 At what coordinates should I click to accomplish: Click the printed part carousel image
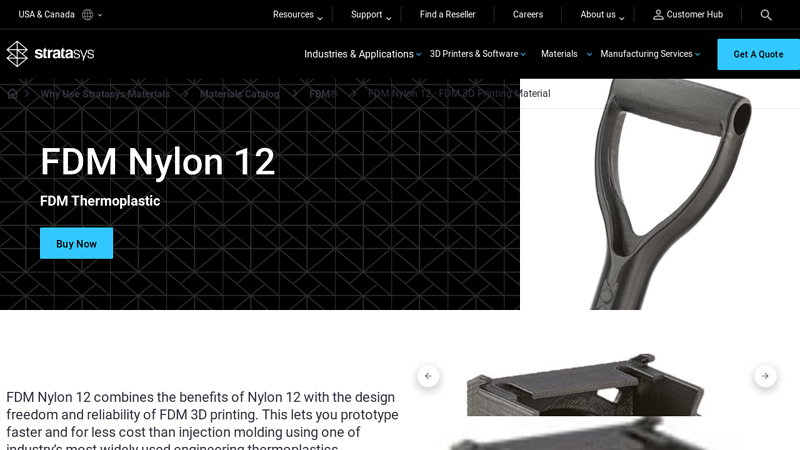[586, 385]
